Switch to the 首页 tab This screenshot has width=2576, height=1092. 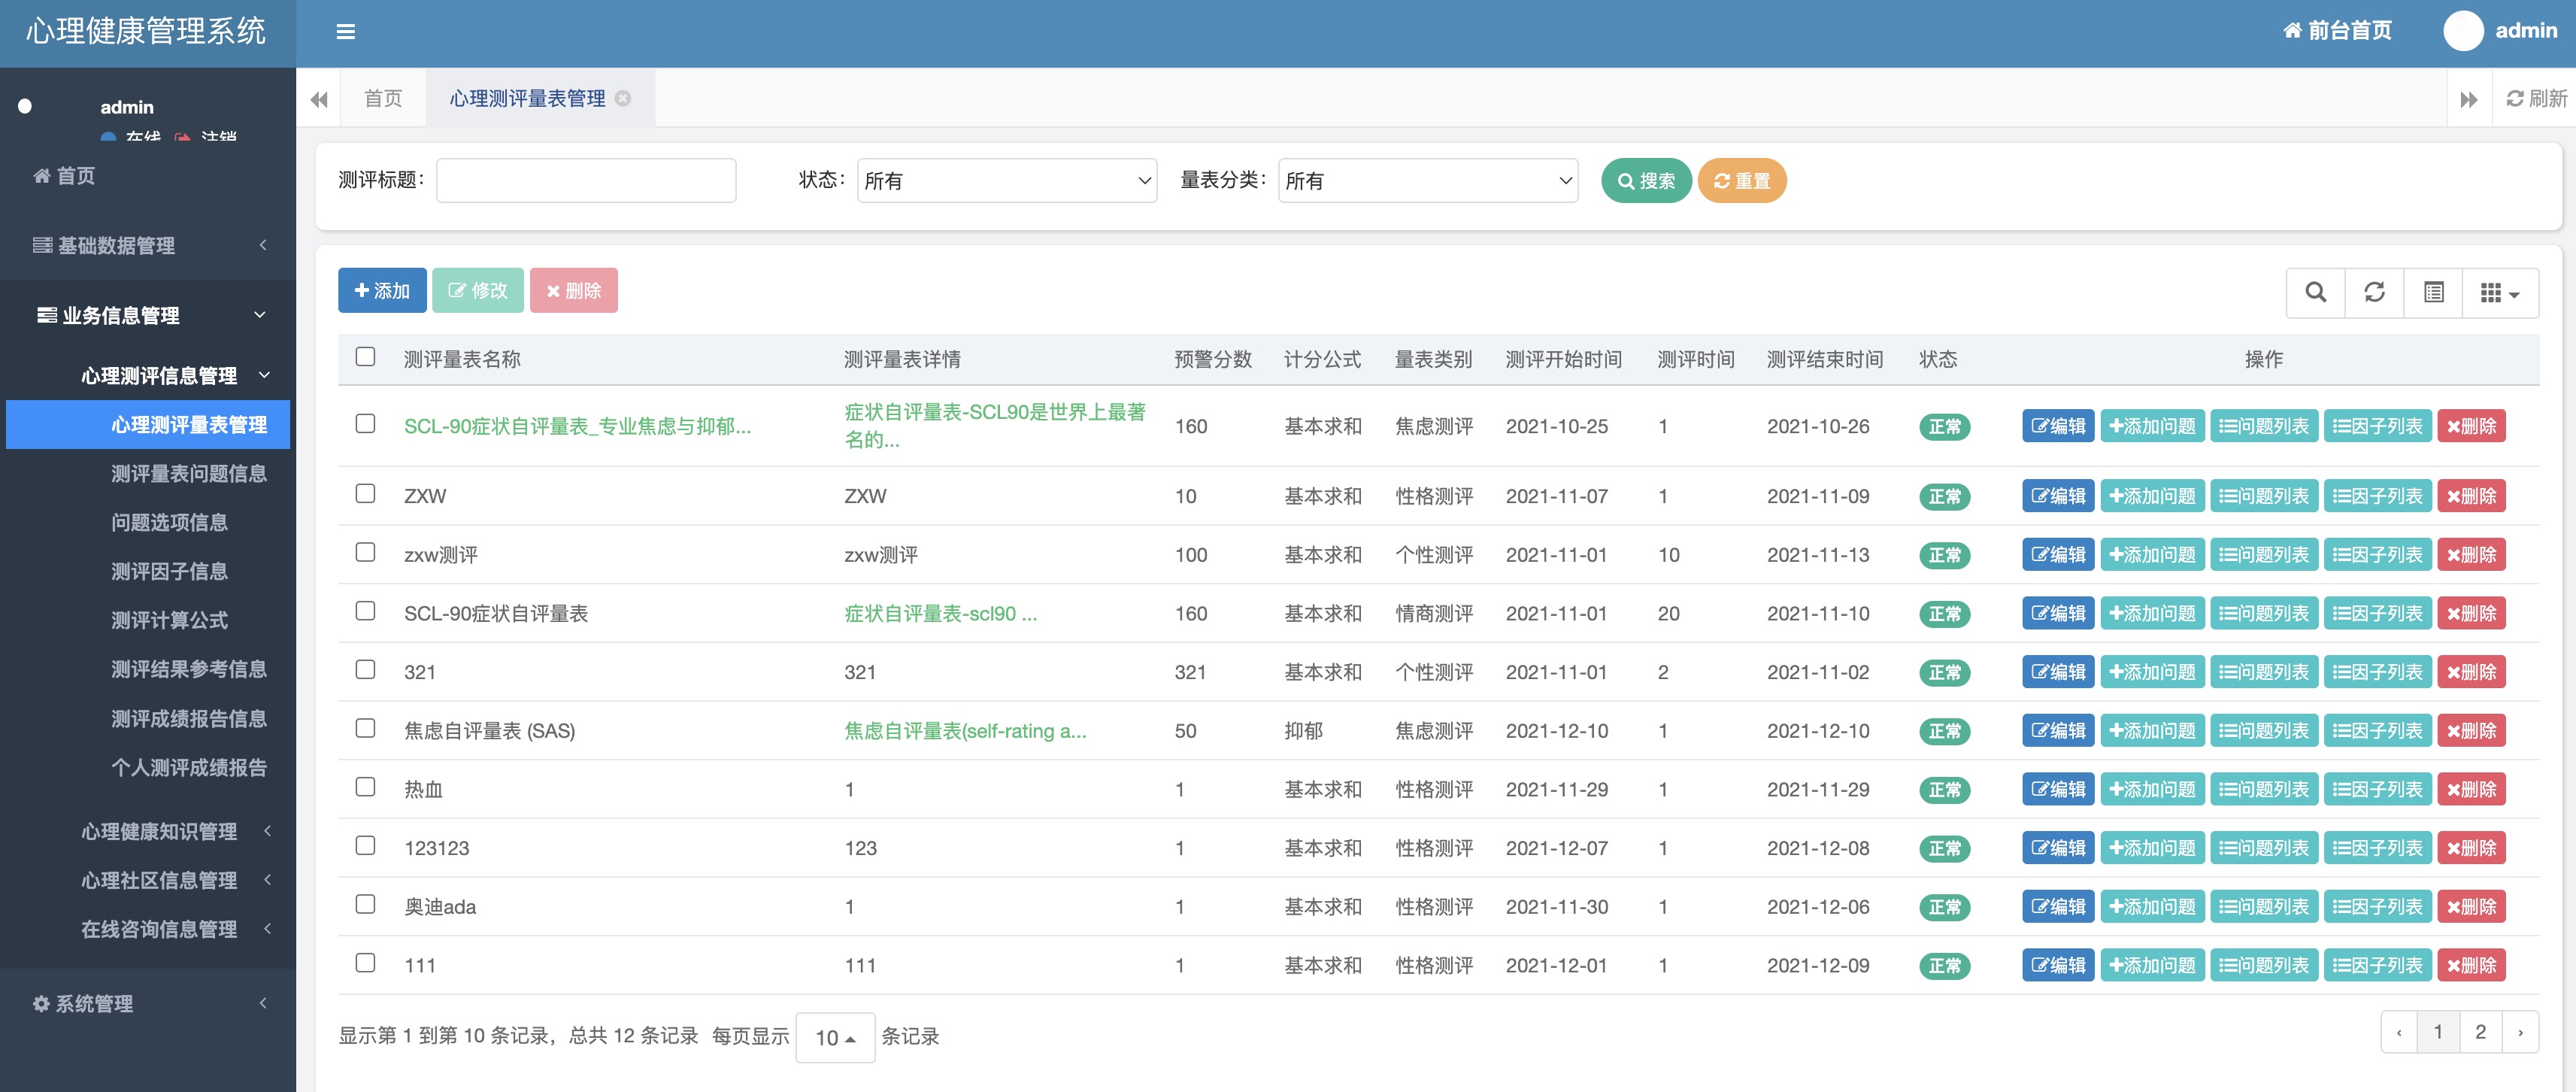point(383,98)
